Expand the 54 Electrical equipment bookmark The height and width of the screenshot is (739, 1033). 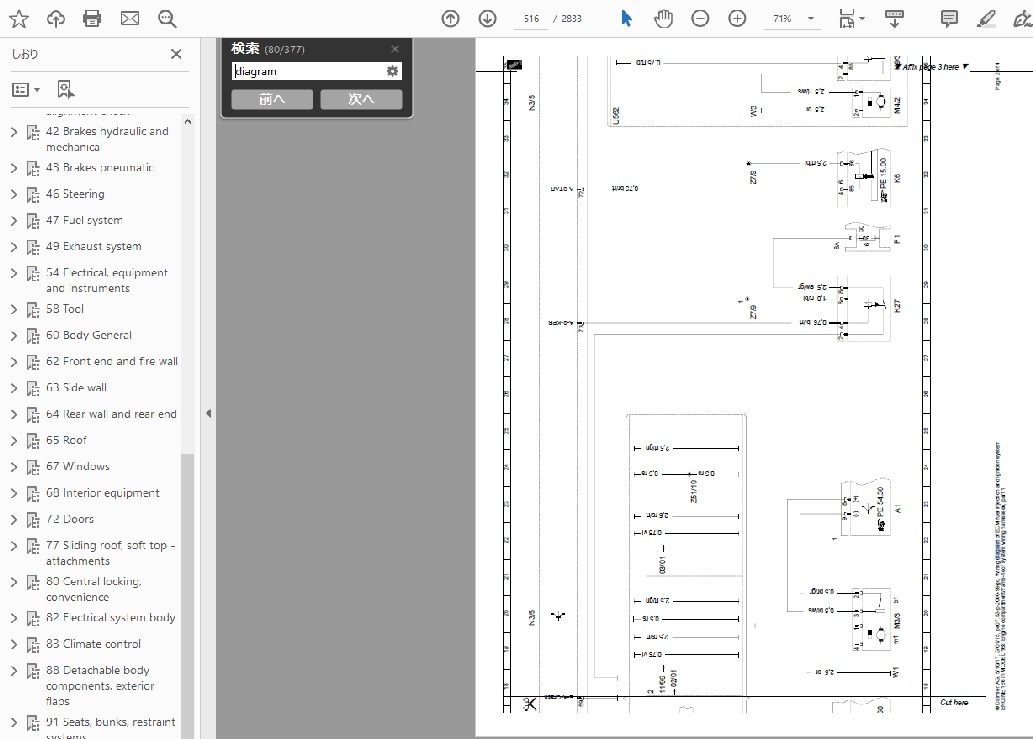pos(14,273)
